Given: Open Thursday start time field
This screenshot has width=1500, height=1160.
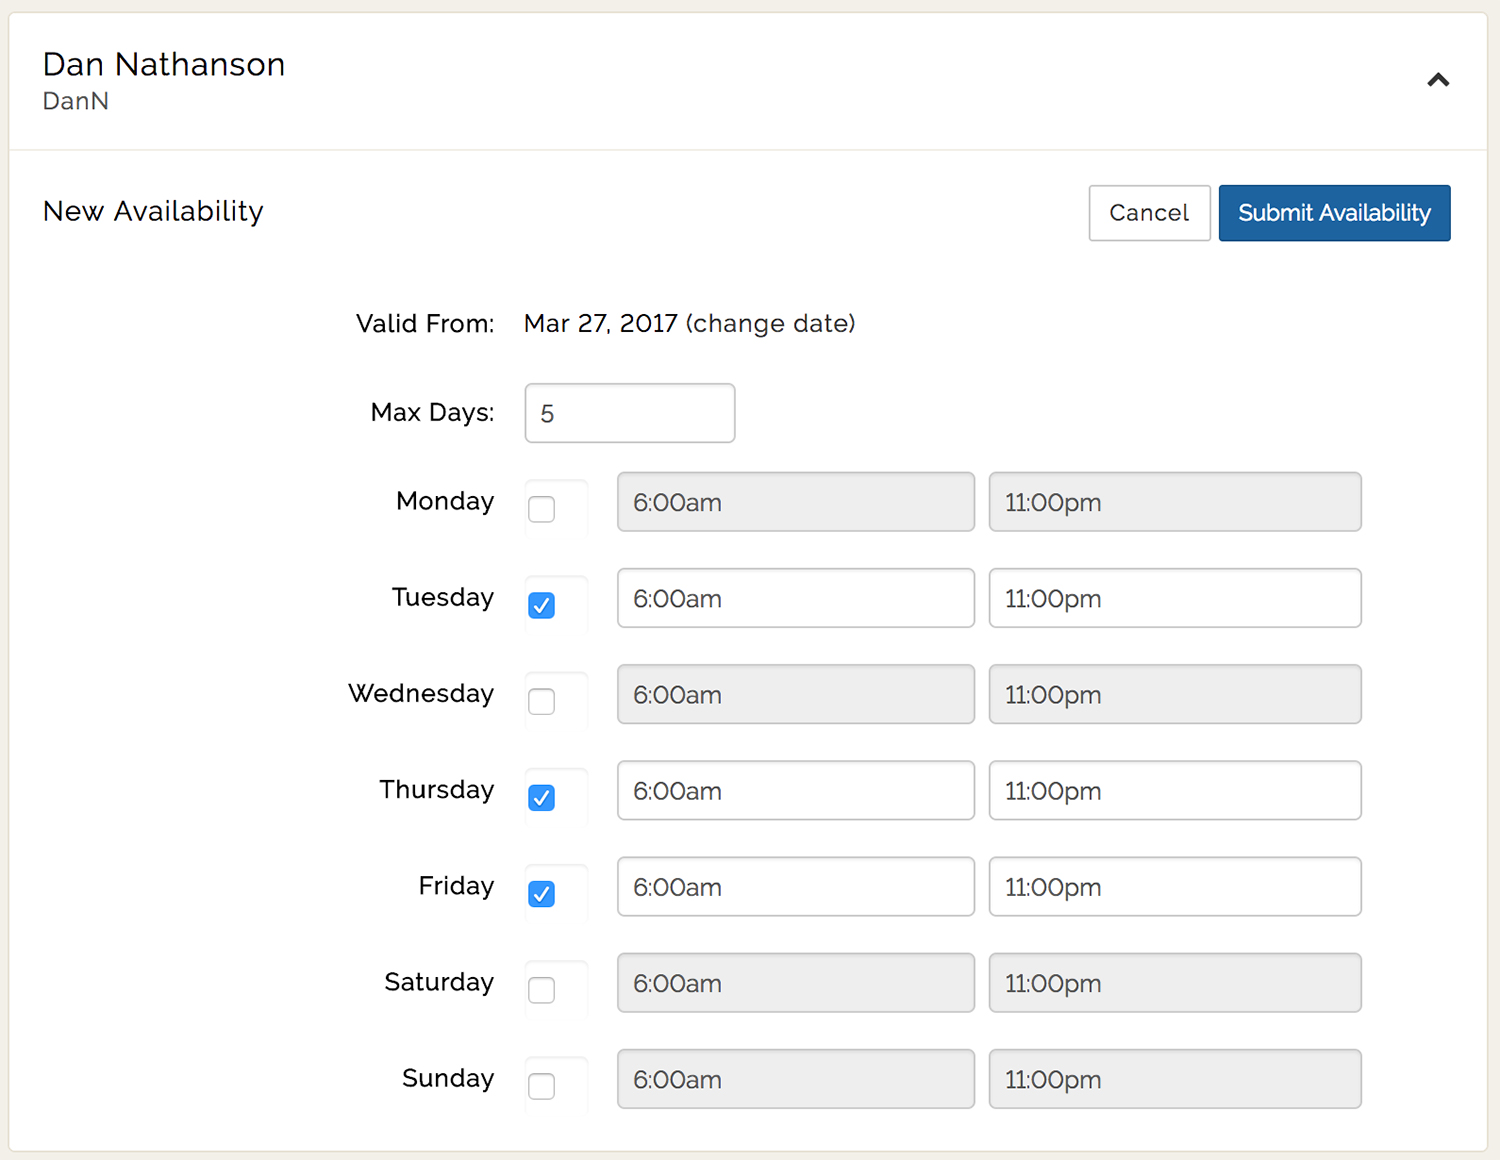Looking at the screenshot, I should coord(796,790).
